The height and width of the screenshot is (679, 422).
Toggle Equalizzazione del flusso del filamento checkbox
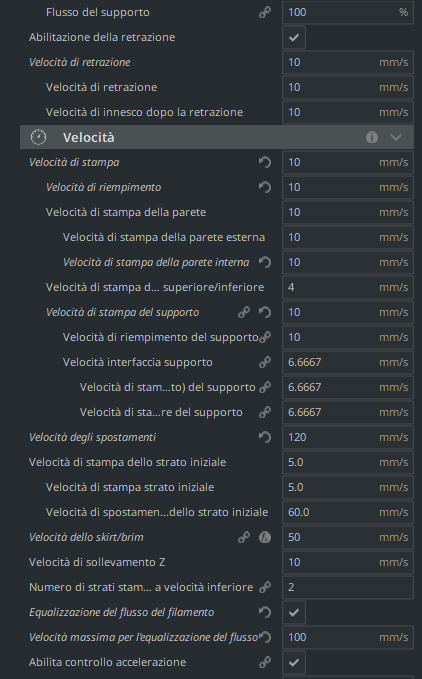point(294,612)
